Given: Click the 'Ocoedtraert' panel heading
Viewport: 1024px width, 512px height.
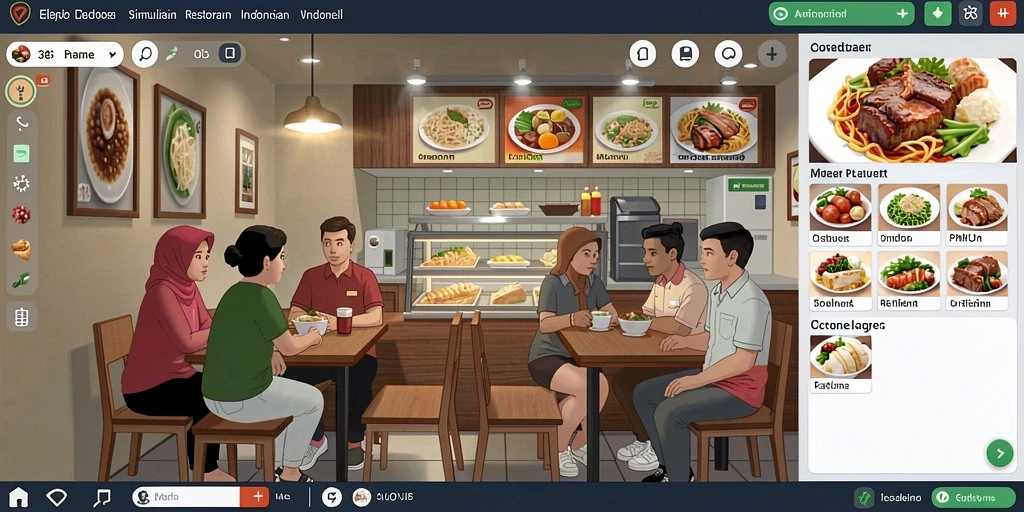Looking at the screenshot, I should (x=840, y=48).
